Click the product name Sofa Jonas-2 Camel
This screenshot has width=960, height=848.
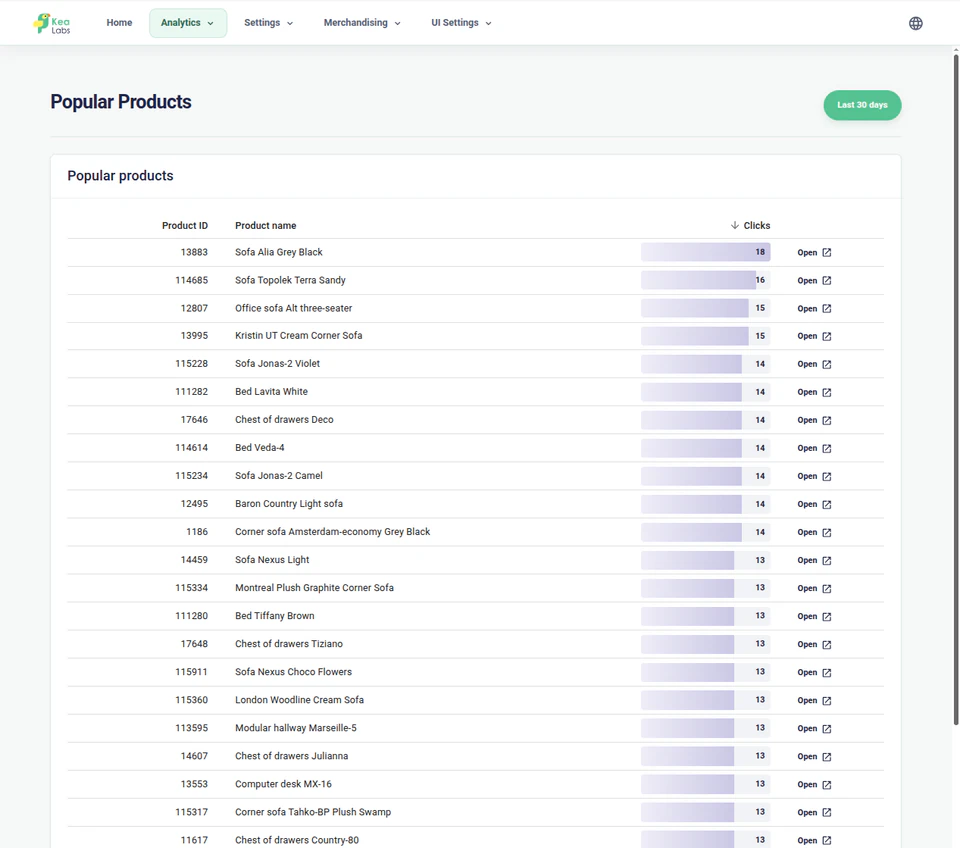tap(279, 476)
